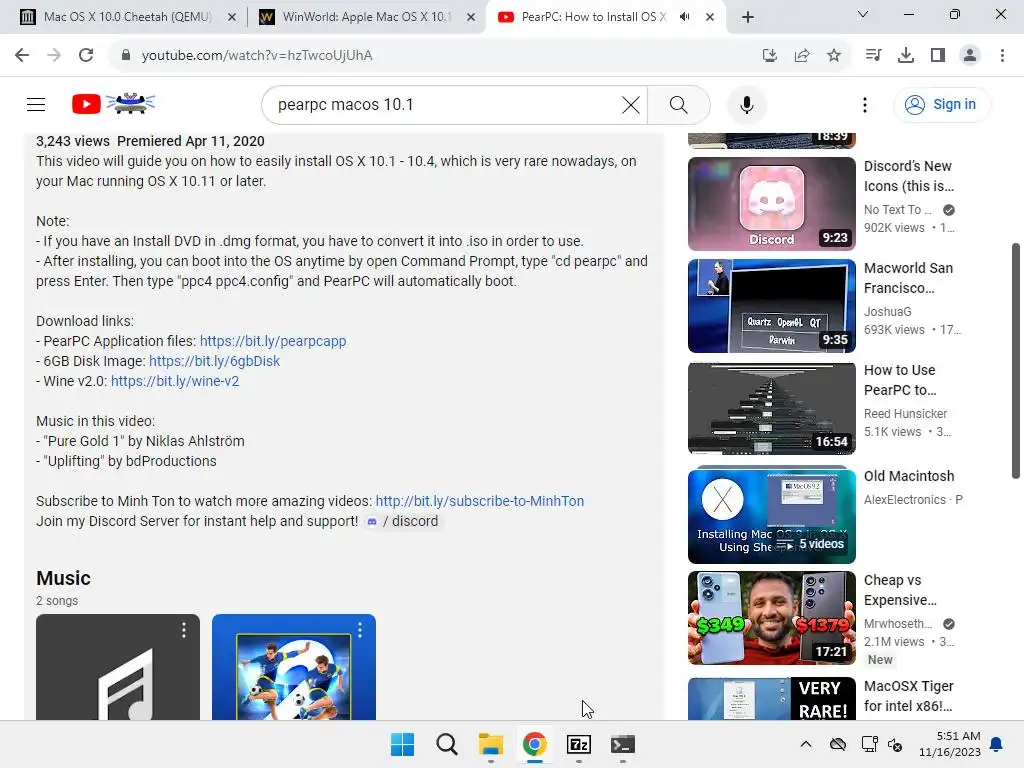This screenshot has width=1024, height=768.
Task: Click the Sign in button
Action: coord(941,104)
